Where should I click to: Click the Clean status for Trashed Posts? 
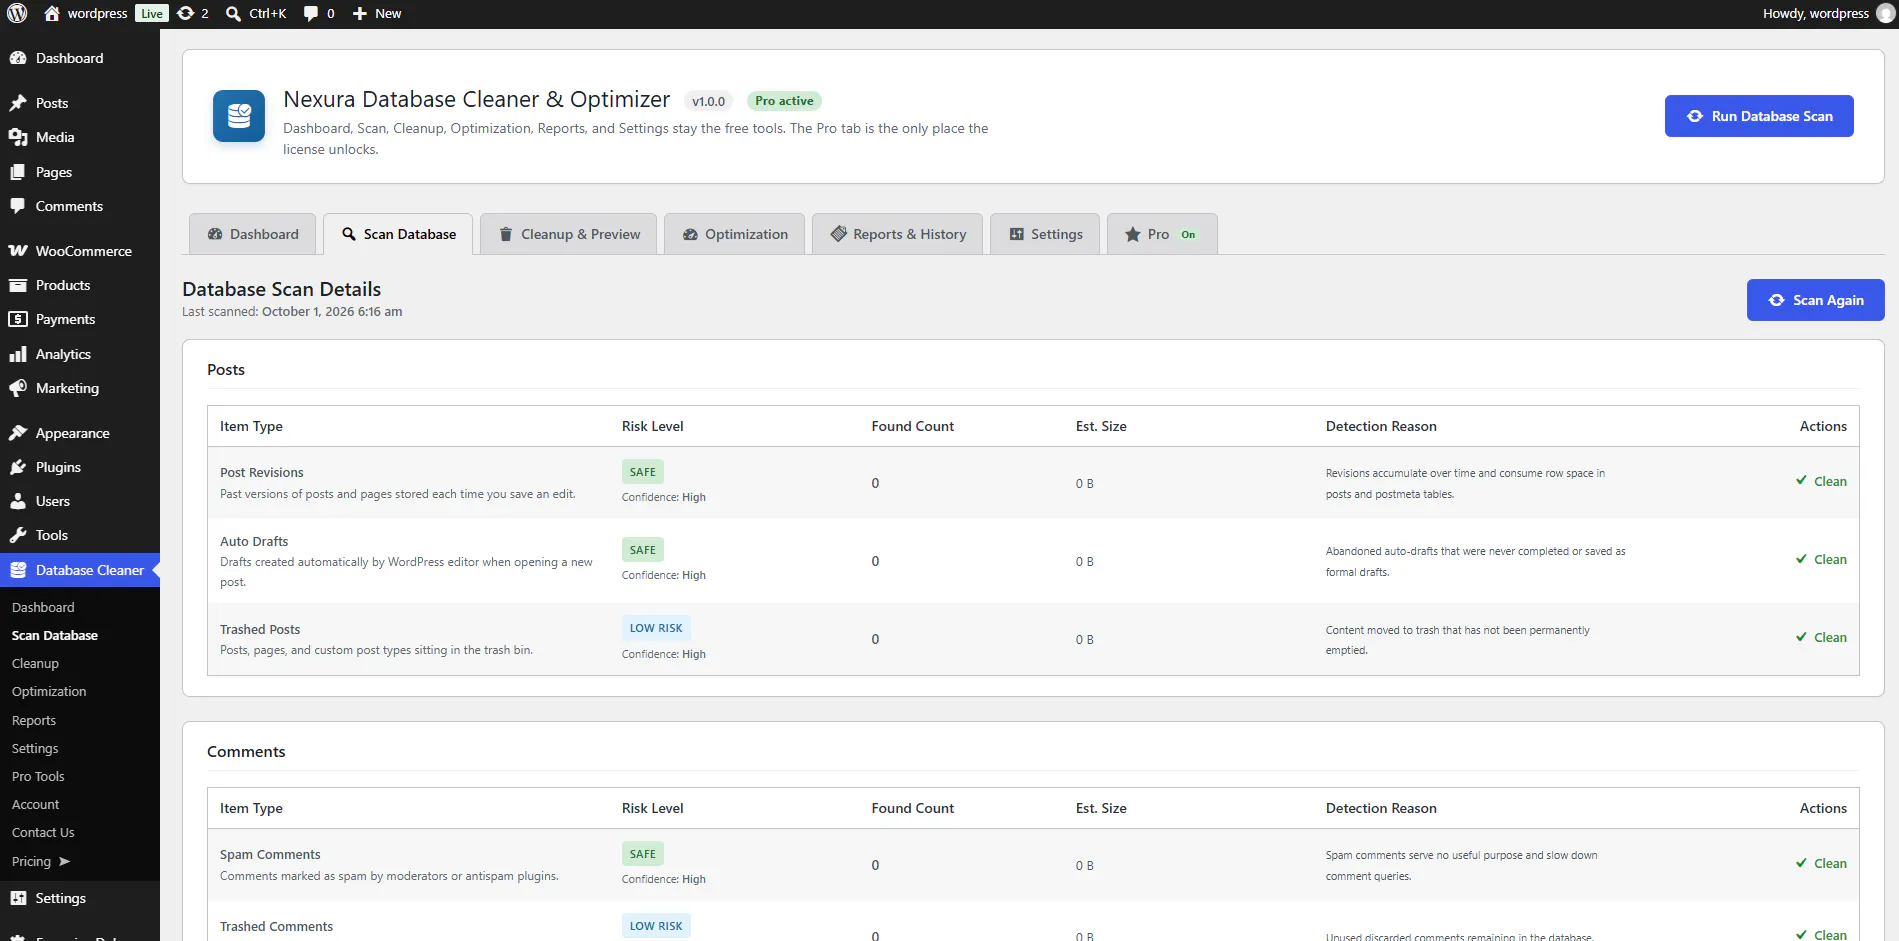click(x=1821, y=637)
